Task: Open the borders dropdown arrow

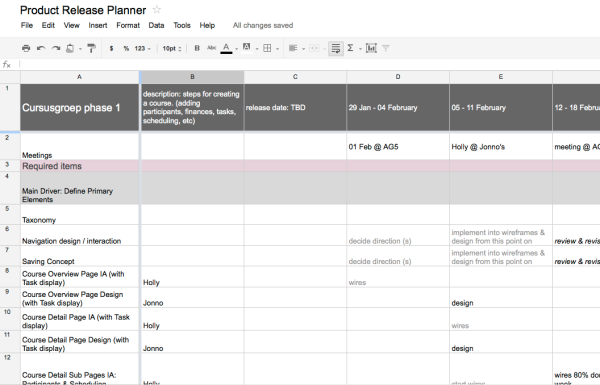Action: [277, 49]
